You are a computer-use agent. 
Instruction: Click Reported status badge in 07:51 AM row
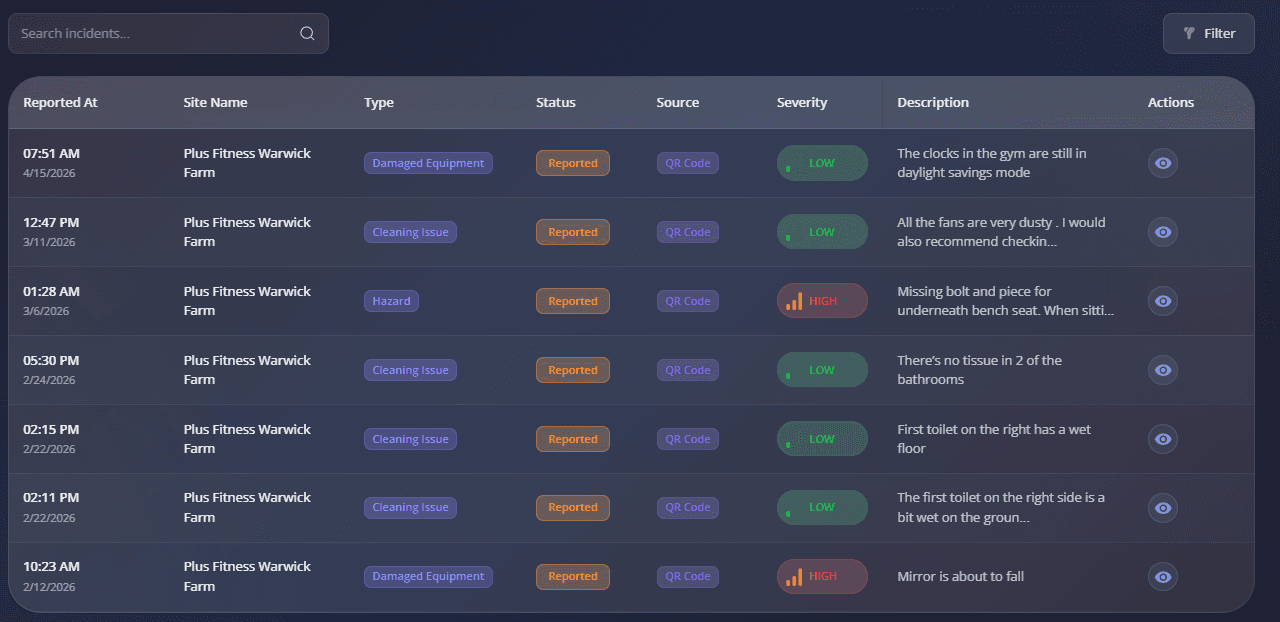pos(573,163)
